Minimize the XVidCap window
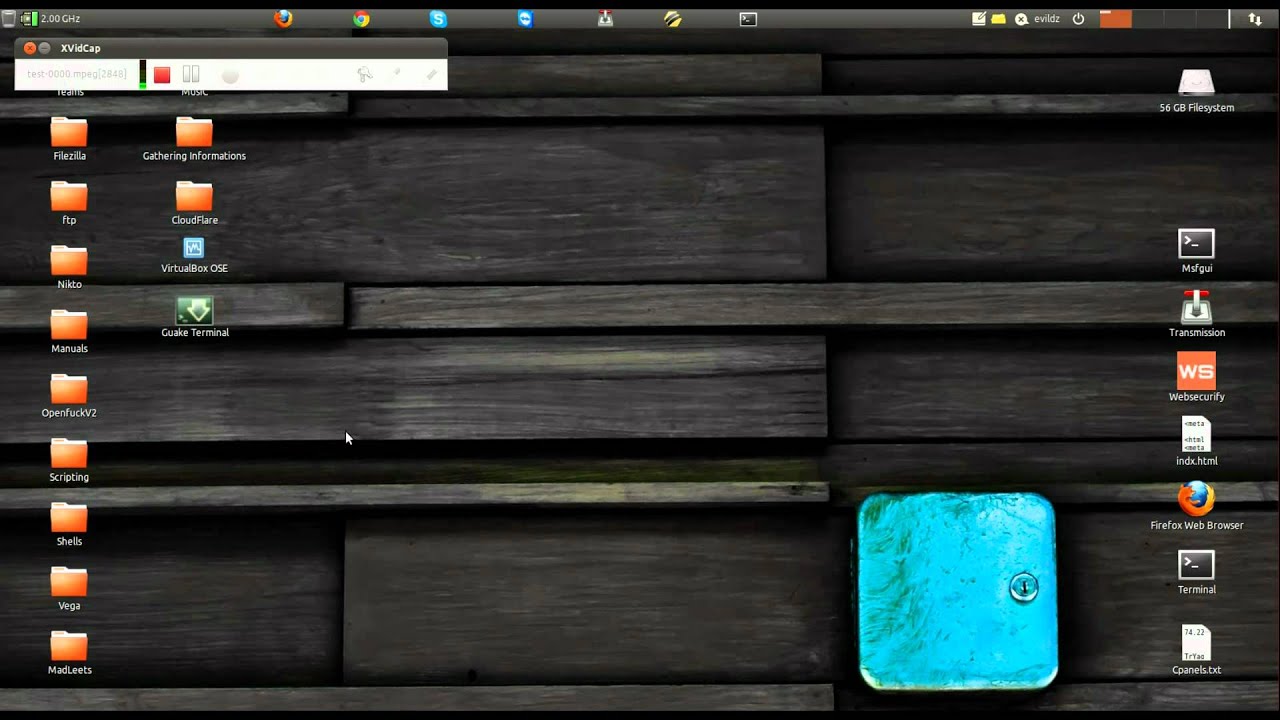 (45, 48)
